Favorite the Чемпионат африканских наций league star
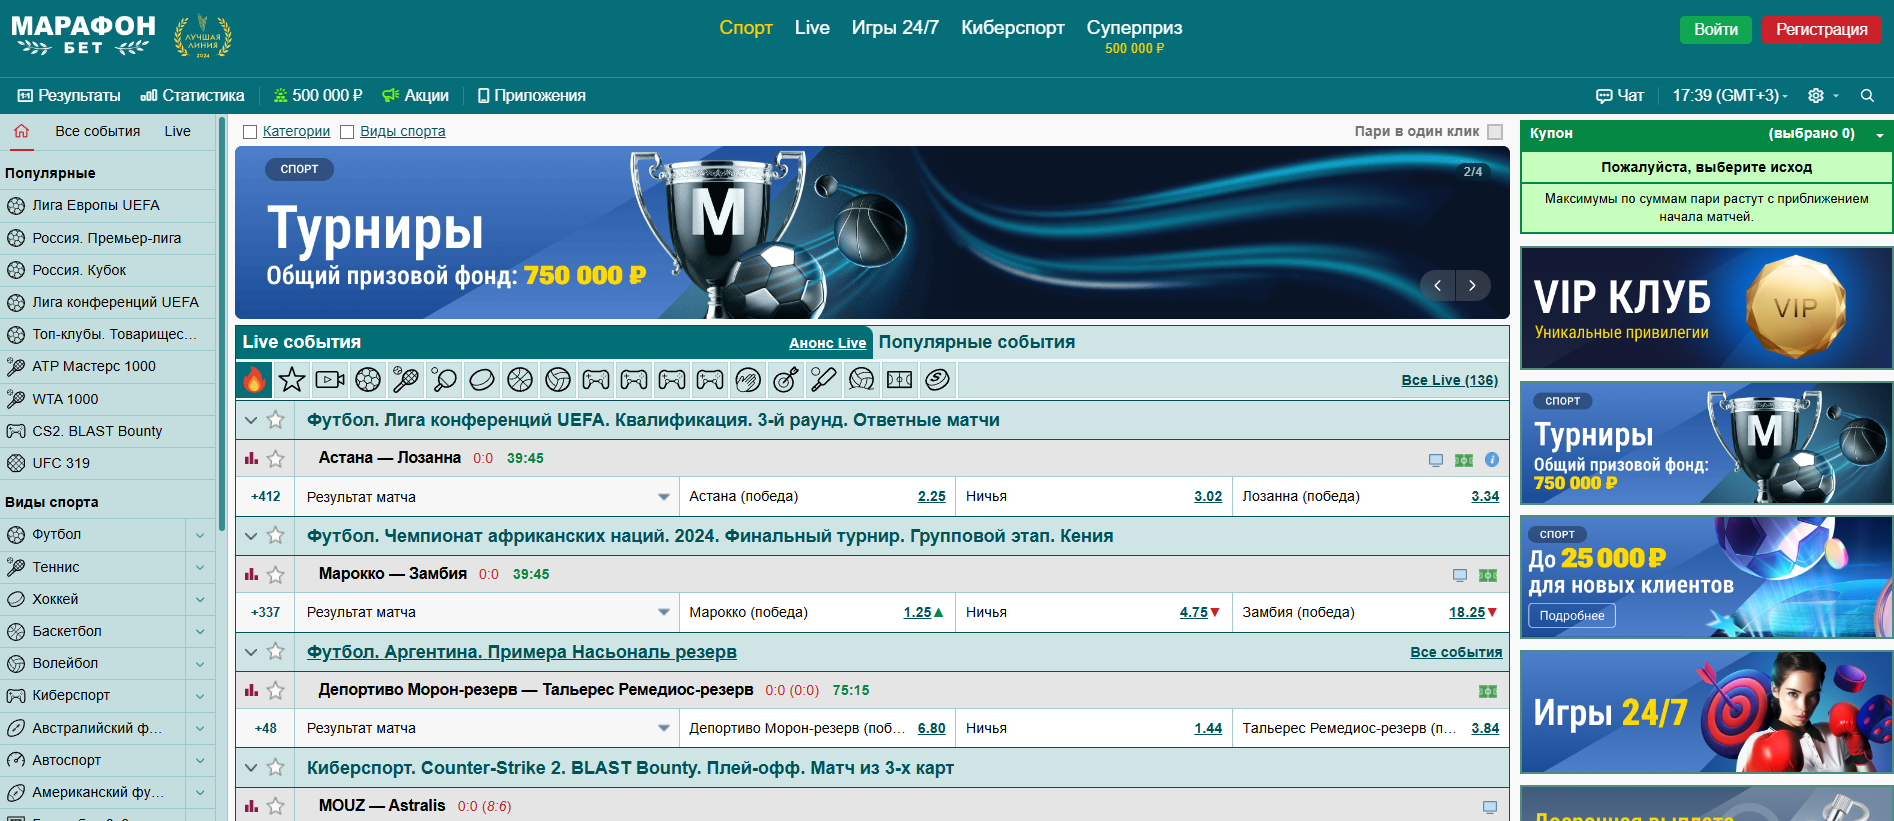 [x=276, y=536]
